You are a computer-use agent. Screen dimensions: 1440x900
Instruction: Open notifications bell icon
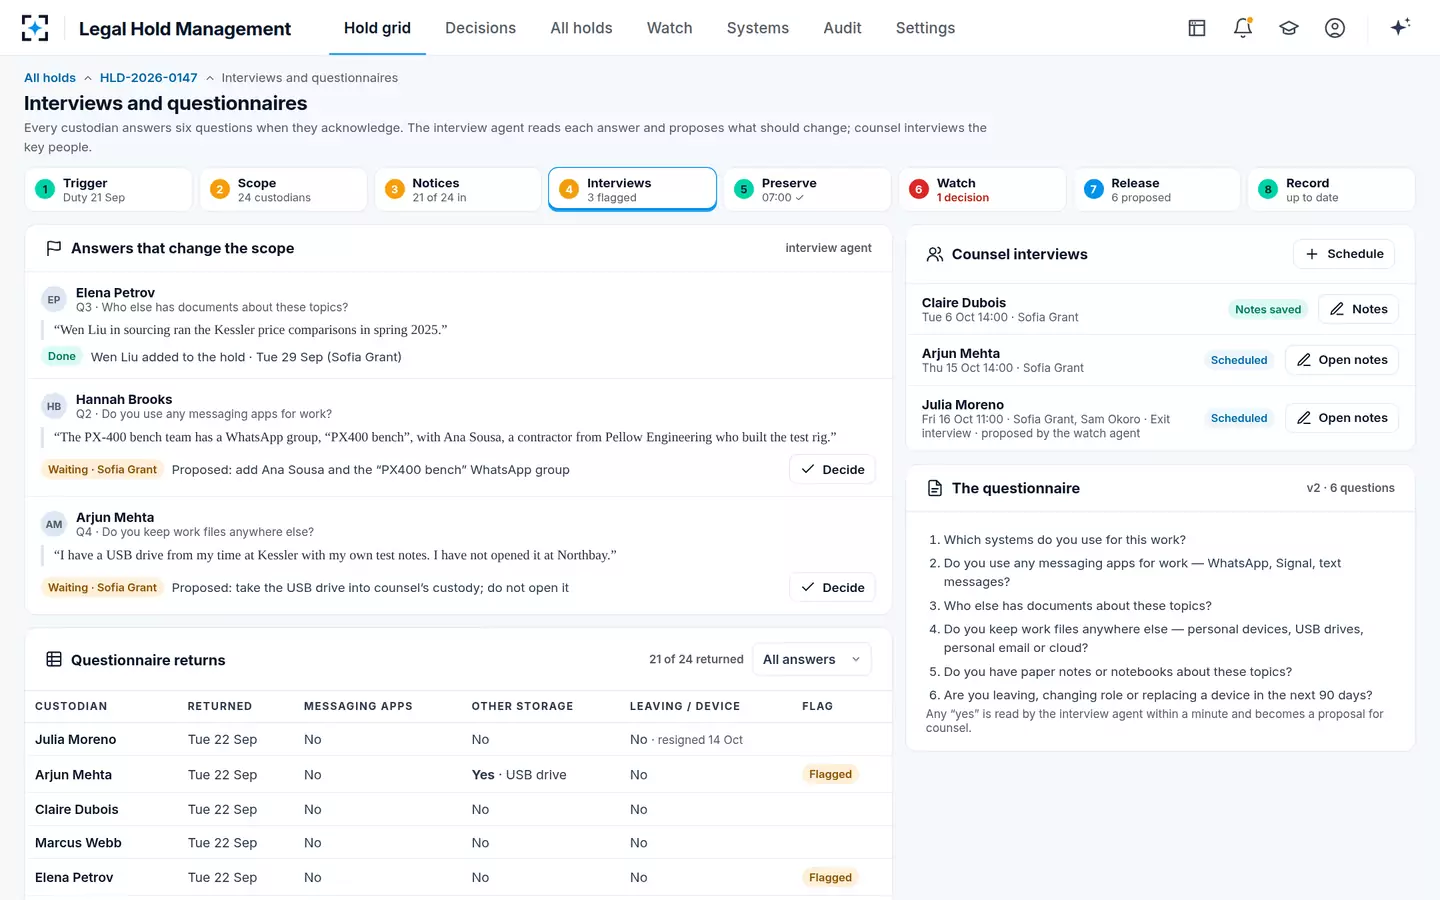click(x=1243, y=28)
